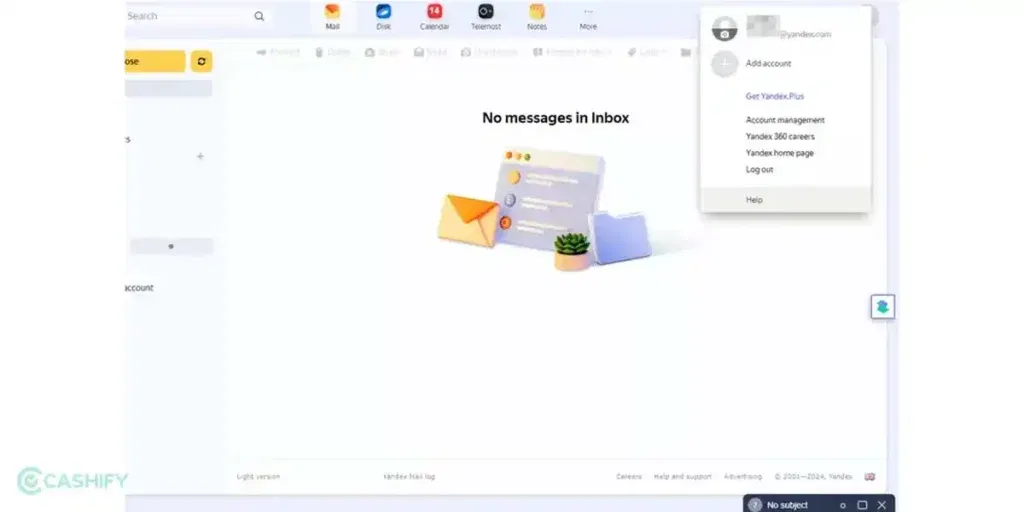Screen dimensions: 1024x512
Task: Click the sidebar button with dot
Action: coord(171,246)
